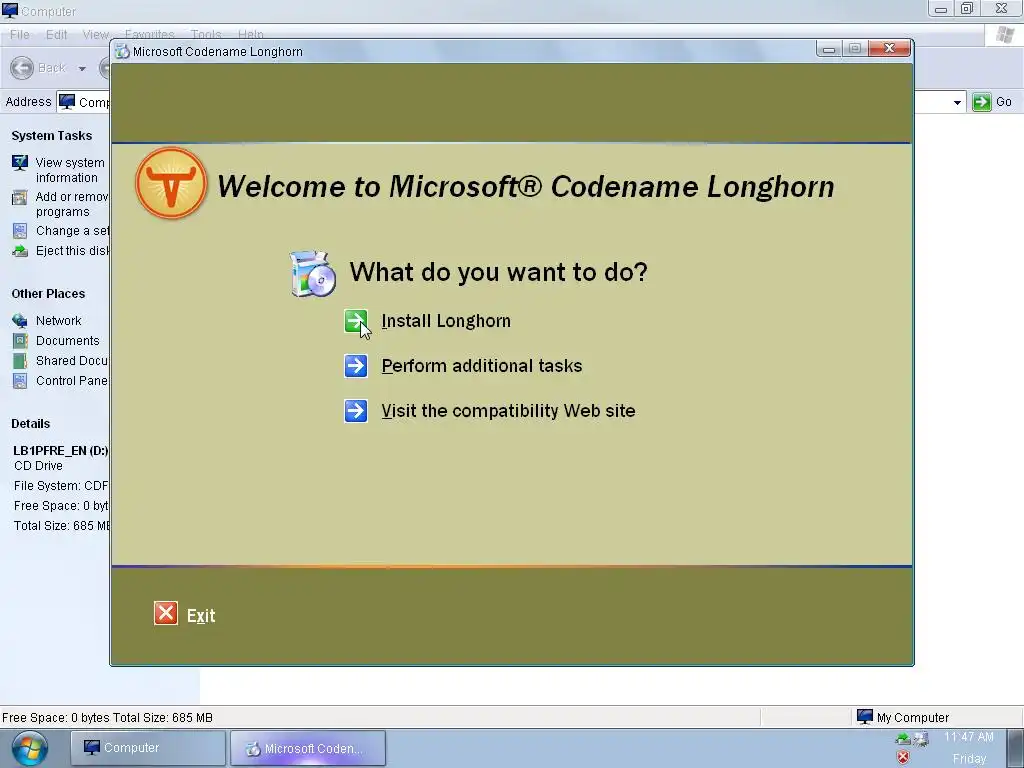
Task: Switch to Computer taskbar button
Action: click(148, 748)
